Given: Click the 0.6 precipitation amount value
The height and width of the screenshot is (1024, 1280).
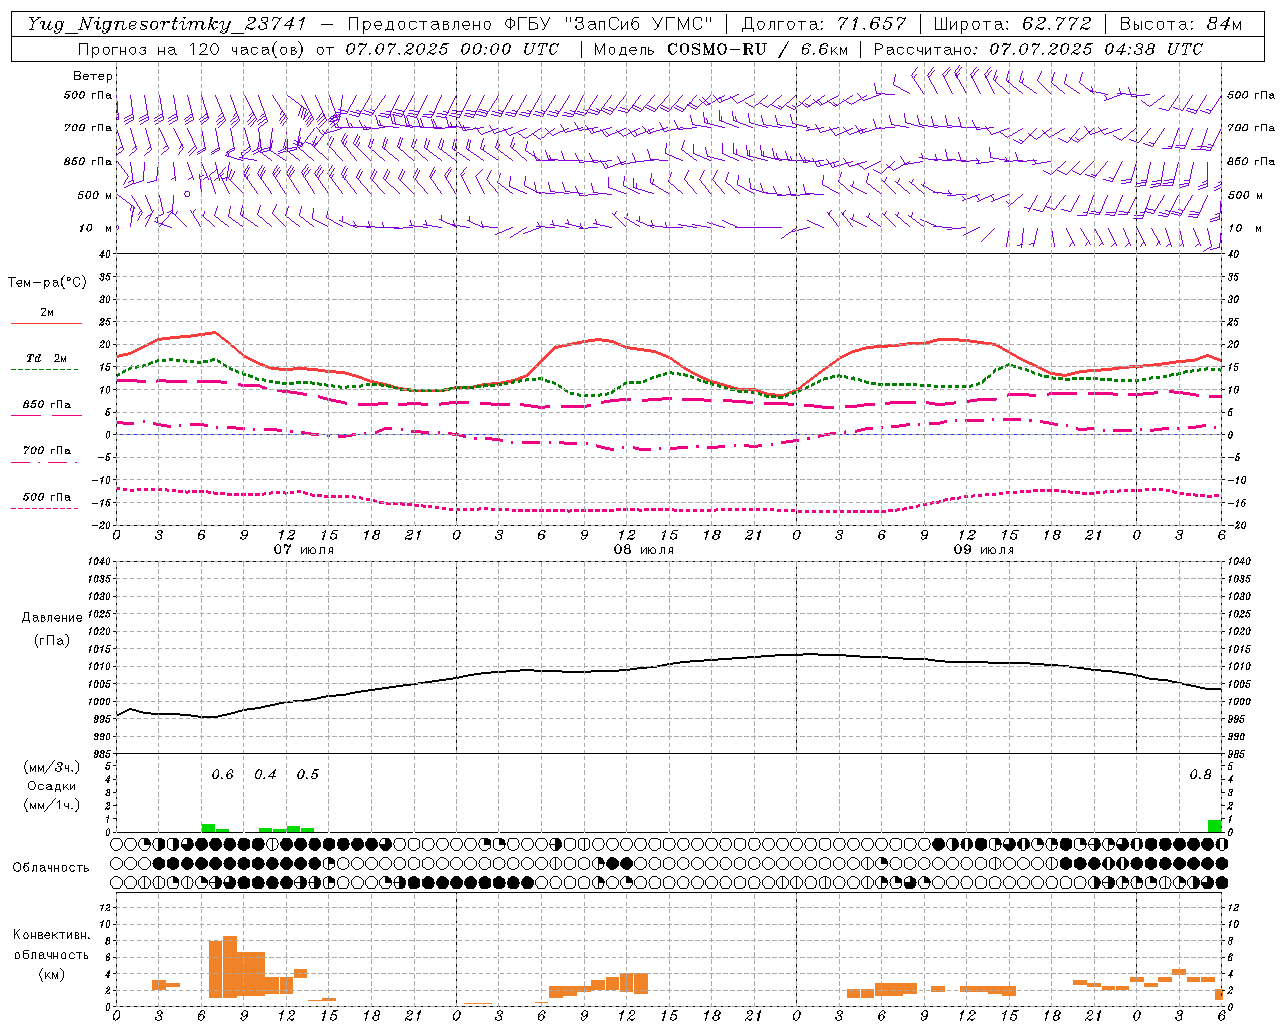Looking at the screenshot, I should click(x=222, y=775).
